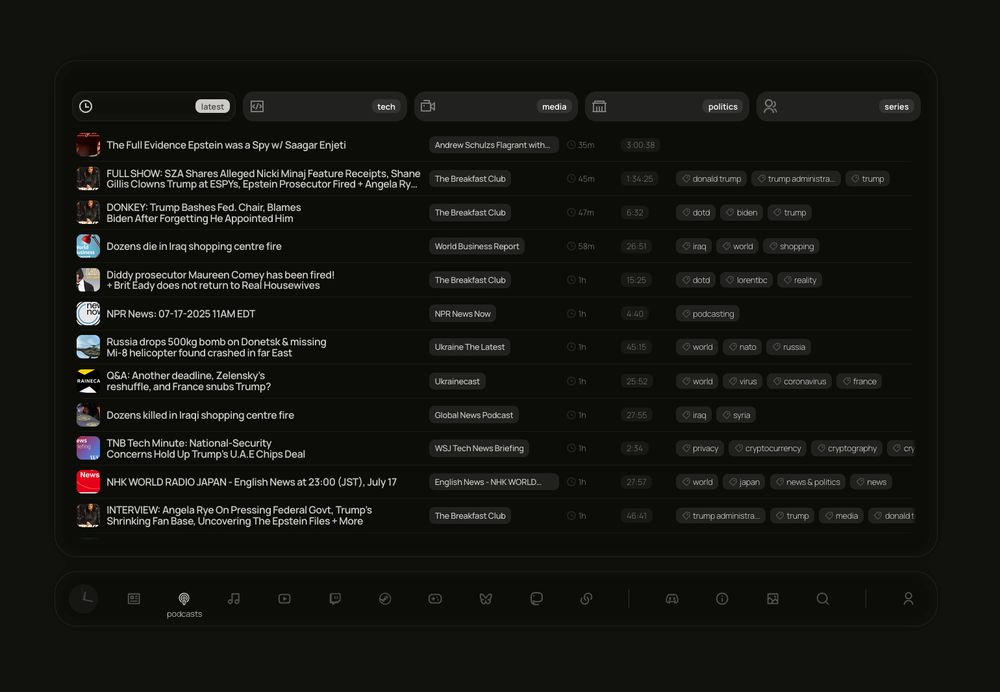Select the 'media' tag on the INTERVIEW row
The image size is (1000, 692).
coord(841,516)
